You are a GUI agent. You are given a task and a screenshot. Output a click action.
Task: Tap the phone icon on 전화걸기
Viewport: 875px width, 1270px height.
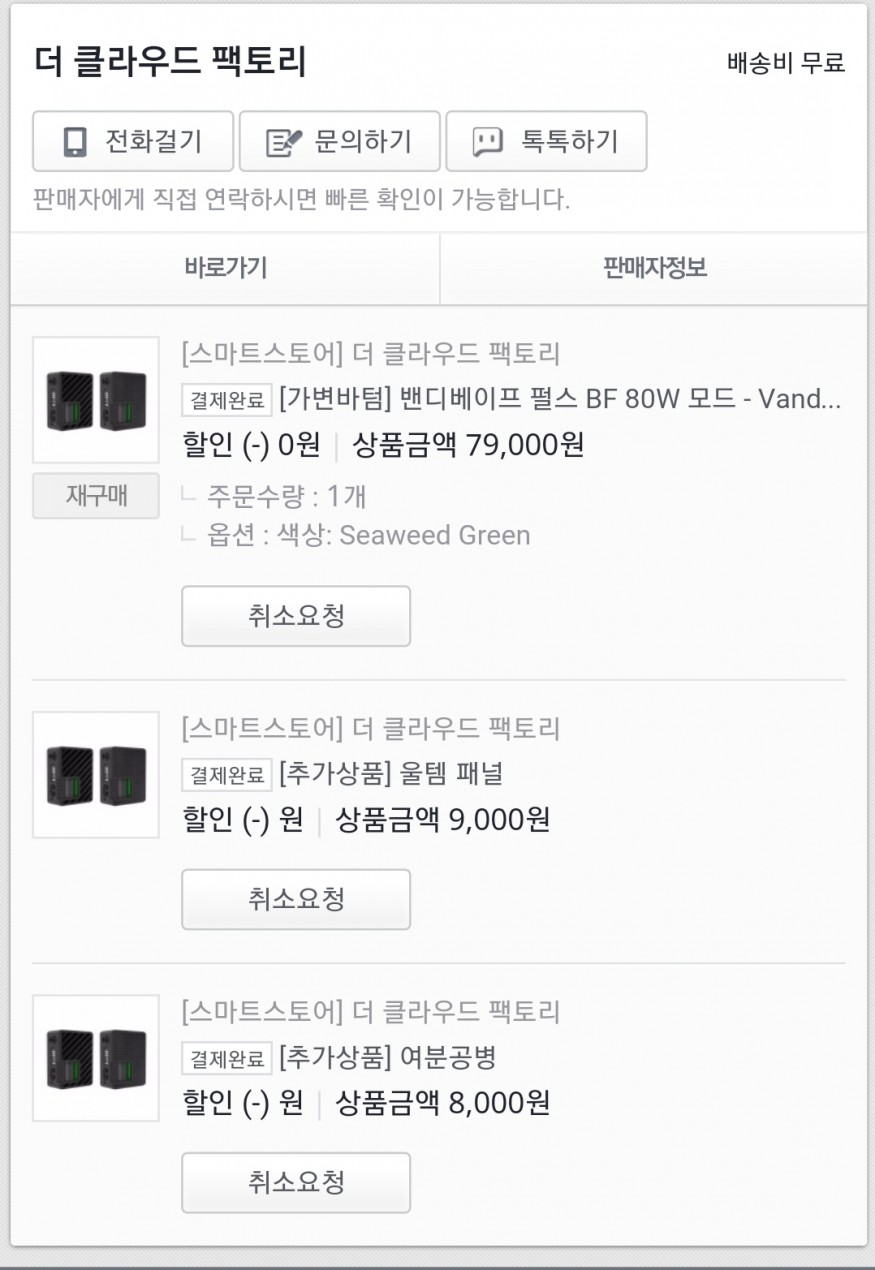point(74,142)
